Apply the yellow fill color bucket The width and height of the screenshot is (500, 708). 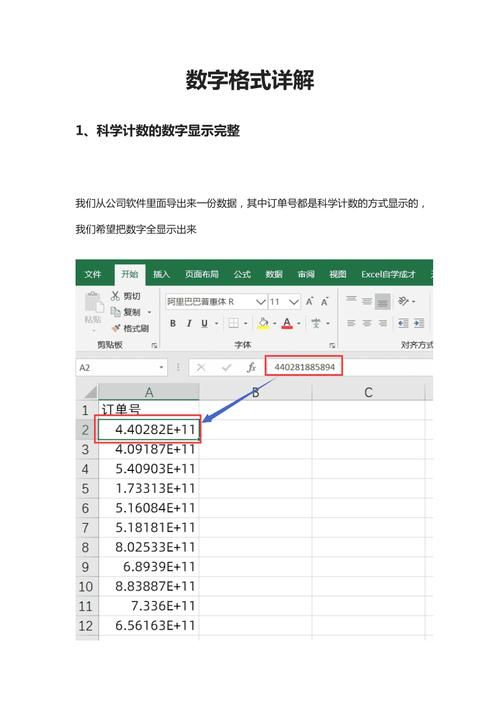point(263,323)
